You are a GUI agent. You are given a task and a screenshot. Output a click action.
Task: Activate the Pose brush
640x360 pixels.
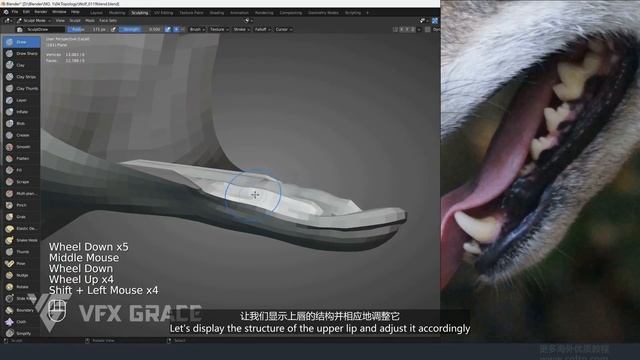pos(21,264)
